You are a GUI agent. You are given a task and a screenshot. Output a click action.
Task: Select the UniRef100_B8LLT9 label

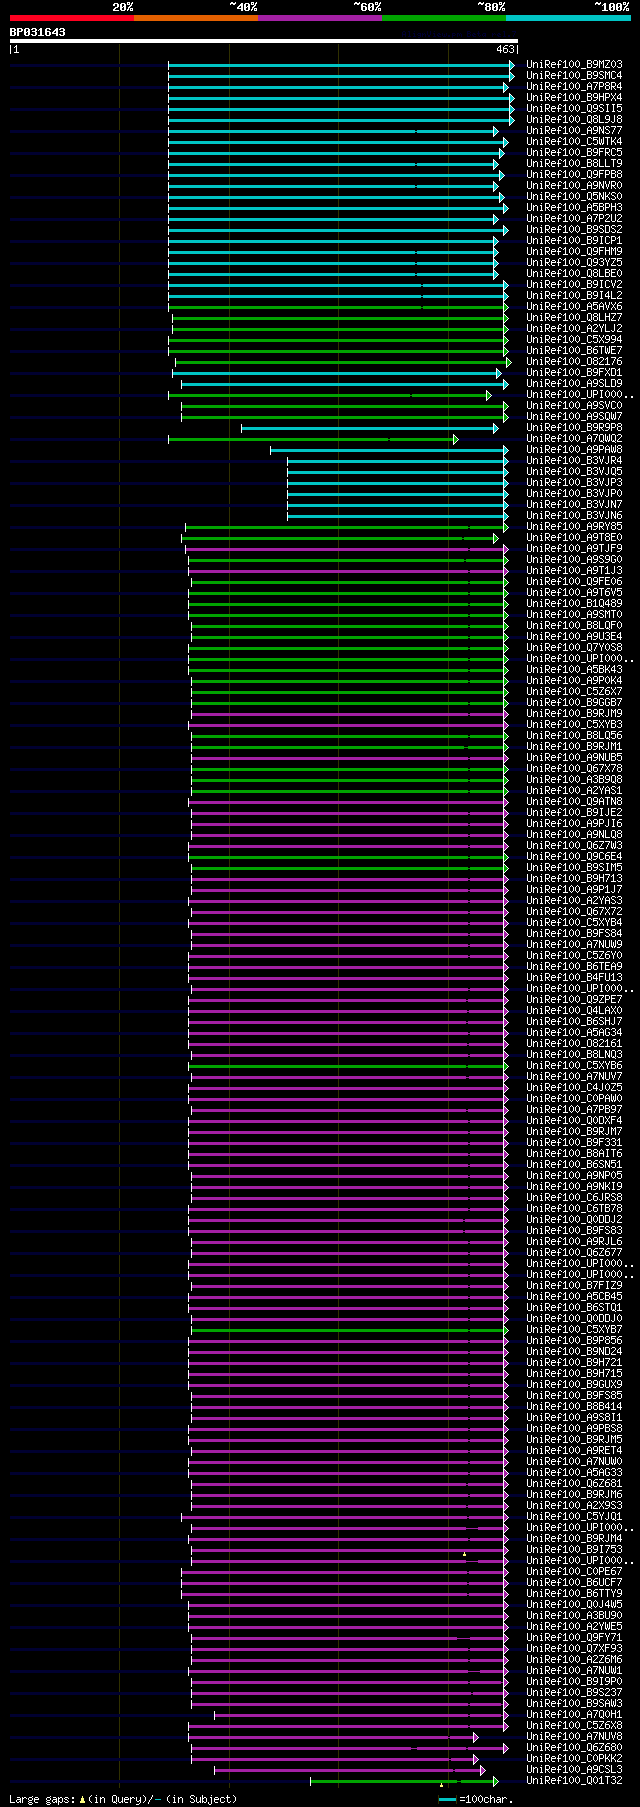click(x=574, y=163)
